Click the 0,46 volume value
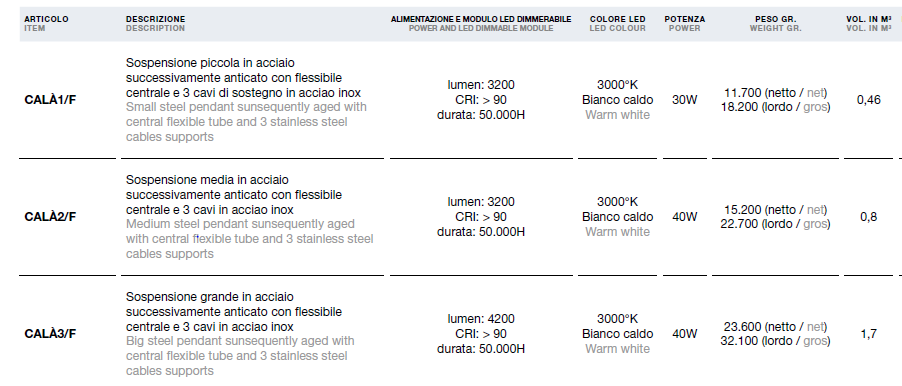The image size is (902, 386). (869, 100)
